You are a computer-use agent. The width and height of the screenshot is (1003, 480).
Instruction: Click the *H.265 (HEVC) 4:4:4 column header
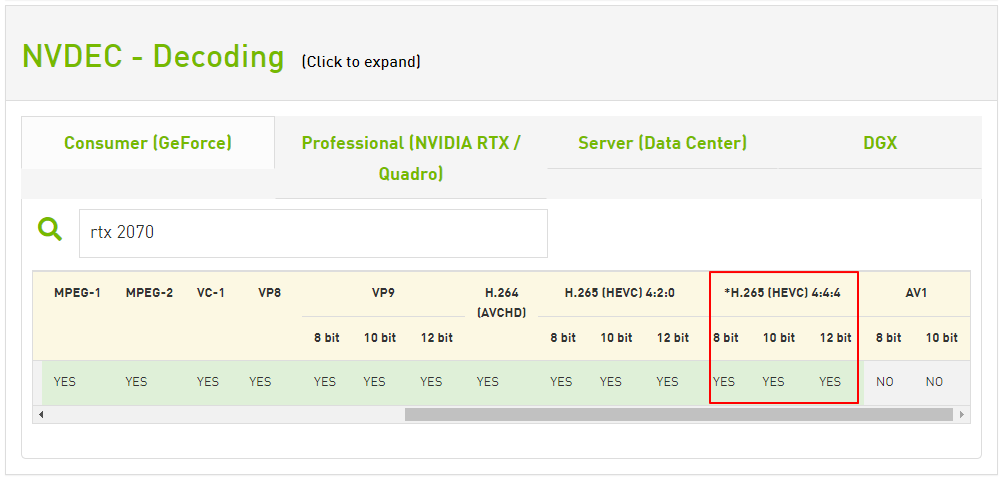click(782, 293)
